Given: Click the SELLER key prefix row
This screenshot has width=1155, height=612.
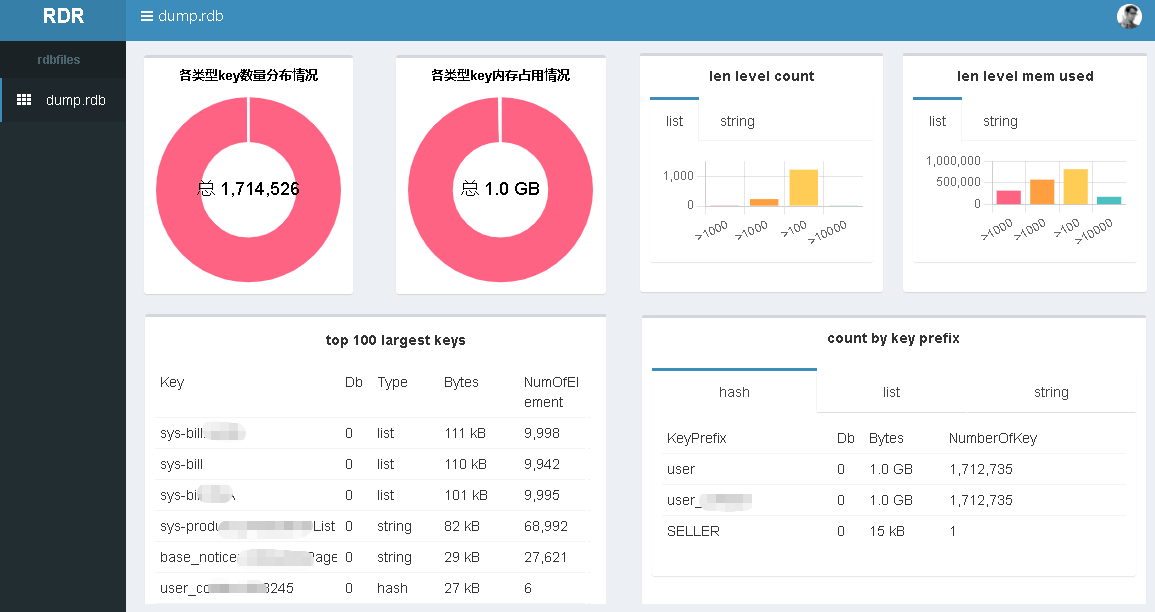Looking at the screenshot, I should (693, 531).
